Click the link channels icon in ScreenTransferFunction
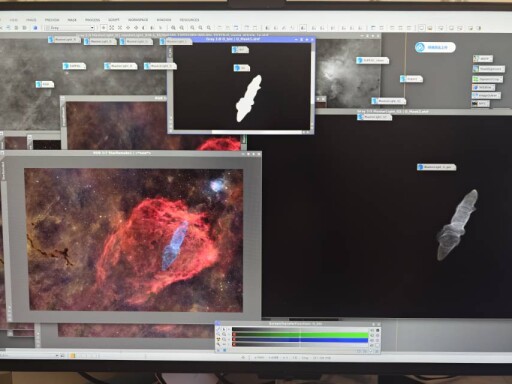 click(218, 329)
